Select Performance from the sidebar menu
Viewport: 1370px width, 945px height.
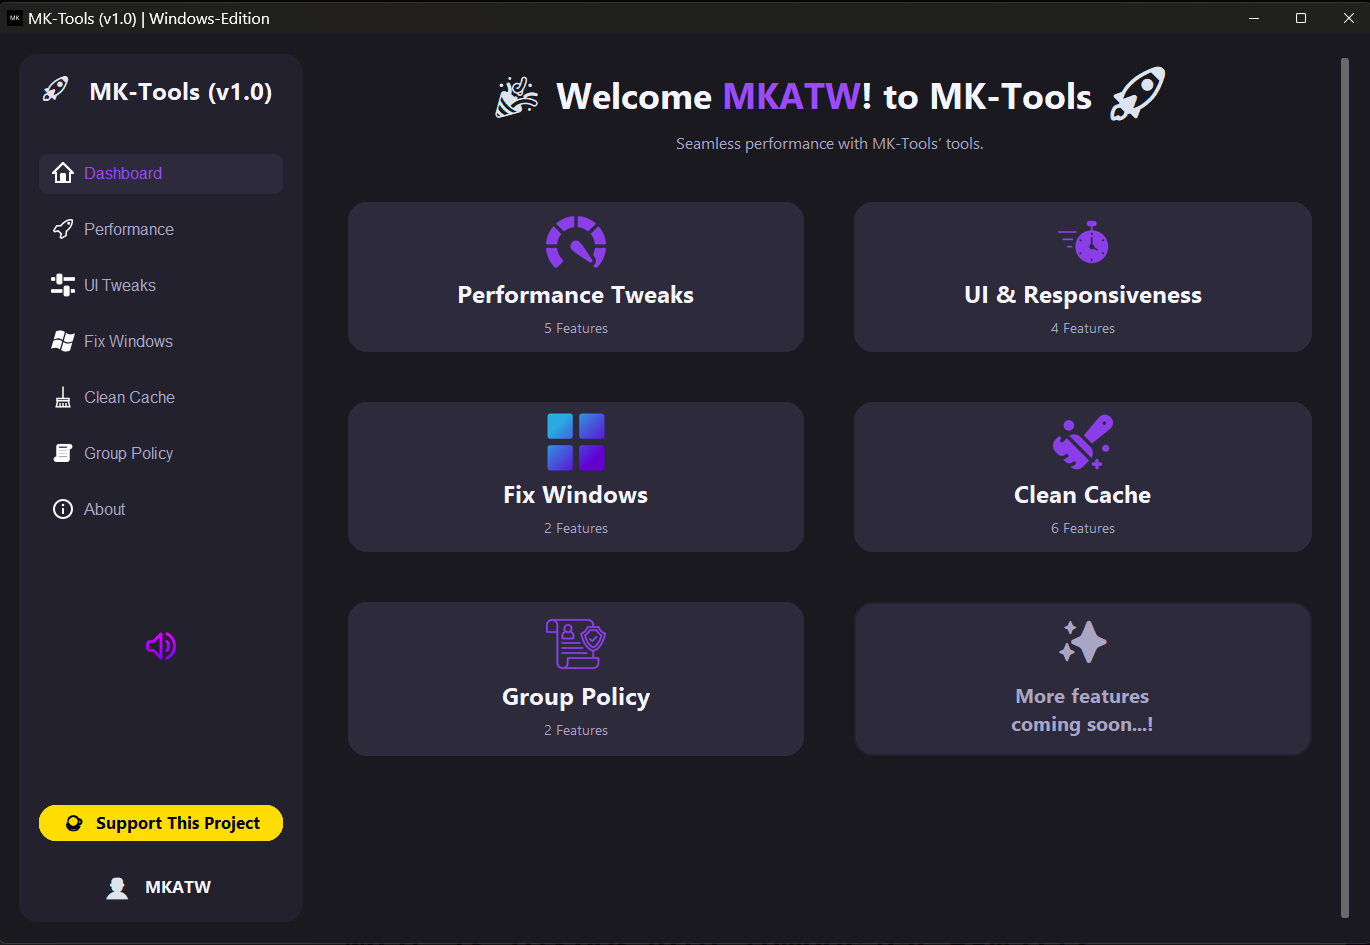point(127,229)
